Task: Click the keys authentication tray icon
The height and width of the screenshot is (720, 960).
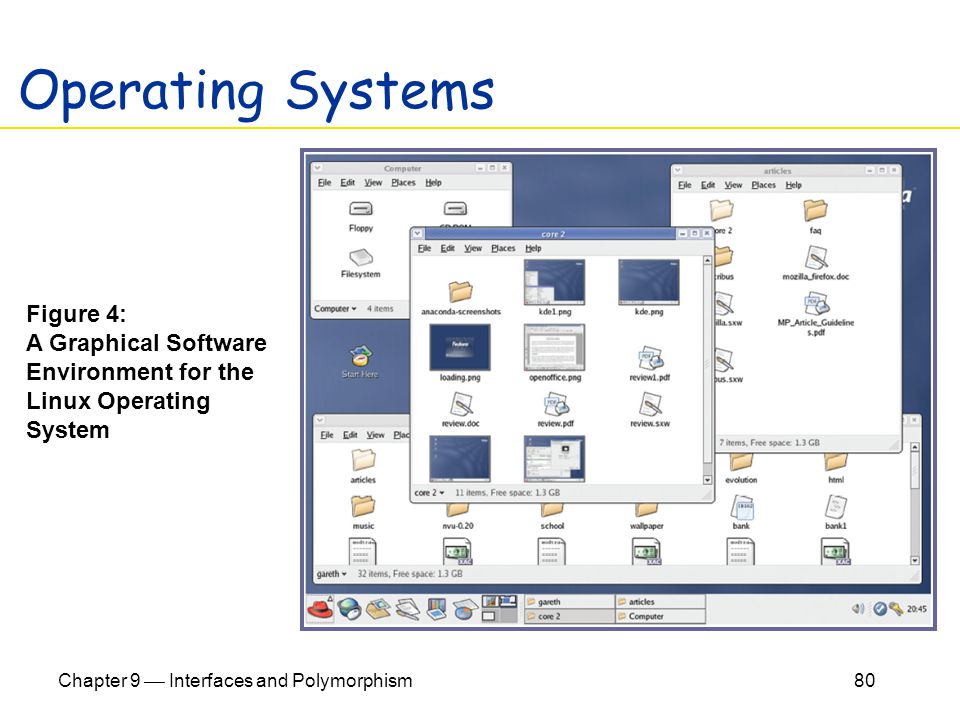Action: (x=896, y=609)
